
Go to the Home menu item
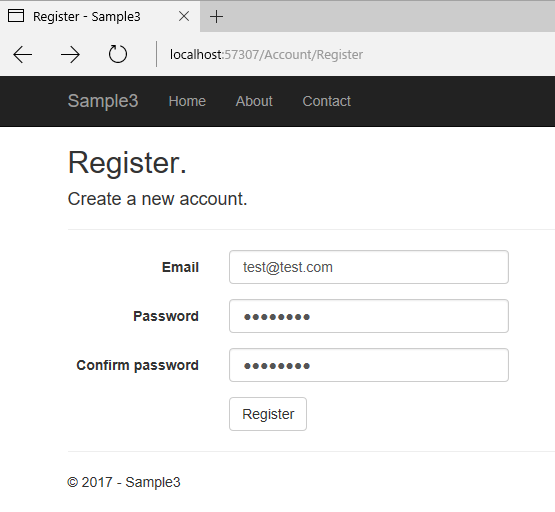(x=187, y=101)
